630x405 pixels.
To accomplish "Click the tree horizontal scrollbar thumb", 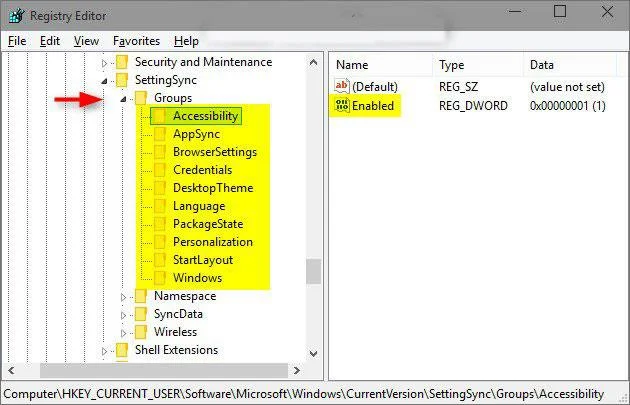I will [x=164, y=370].
